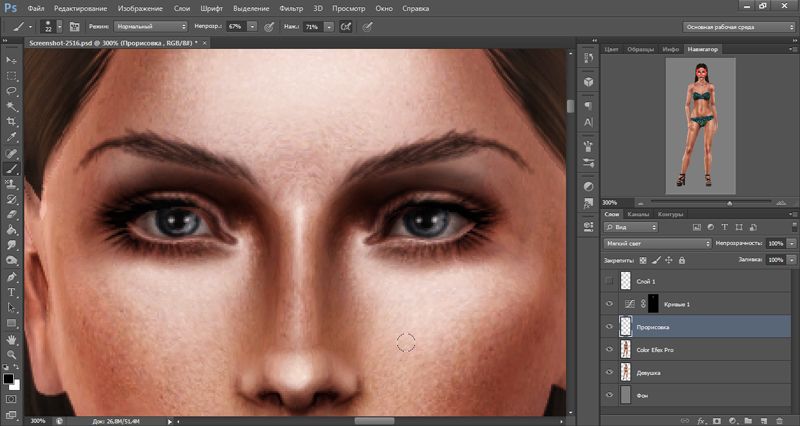Click the foreground black color swatch
This screenshot has width=800, height=426.
(8, 379)
